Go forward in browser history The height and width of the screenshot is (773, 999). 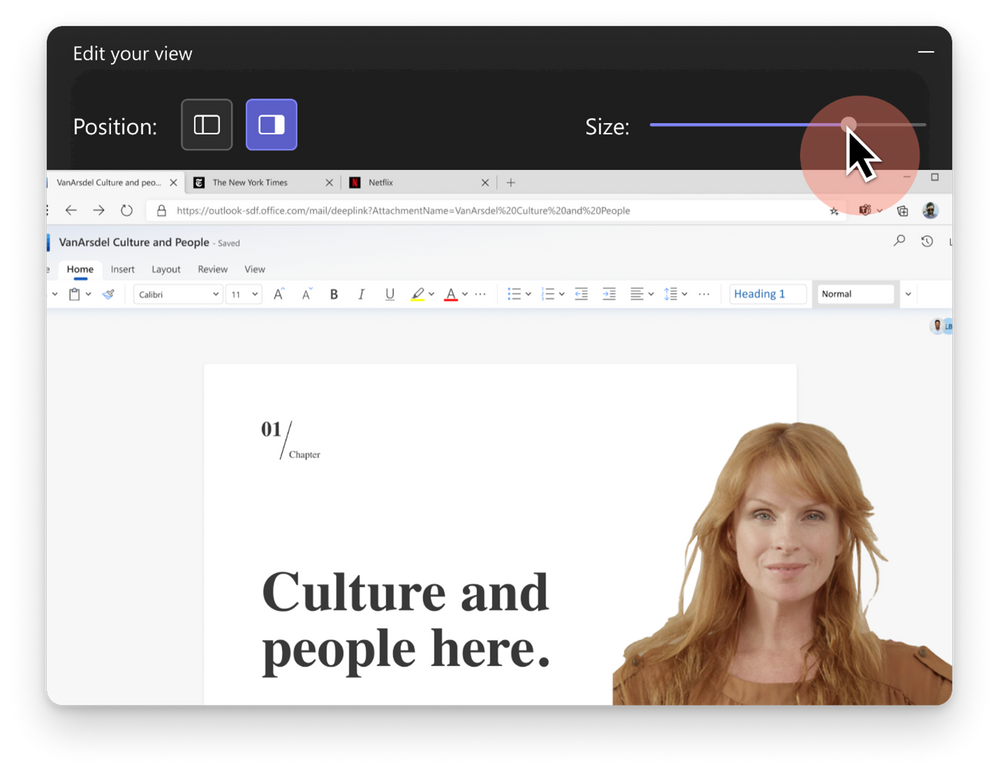98,210
